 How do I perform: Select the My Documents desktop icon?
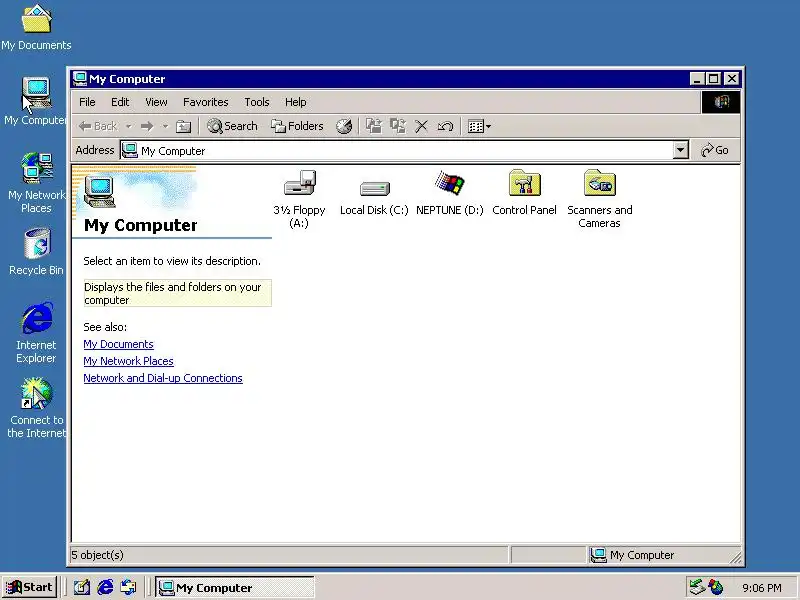(x=36, y=28)
